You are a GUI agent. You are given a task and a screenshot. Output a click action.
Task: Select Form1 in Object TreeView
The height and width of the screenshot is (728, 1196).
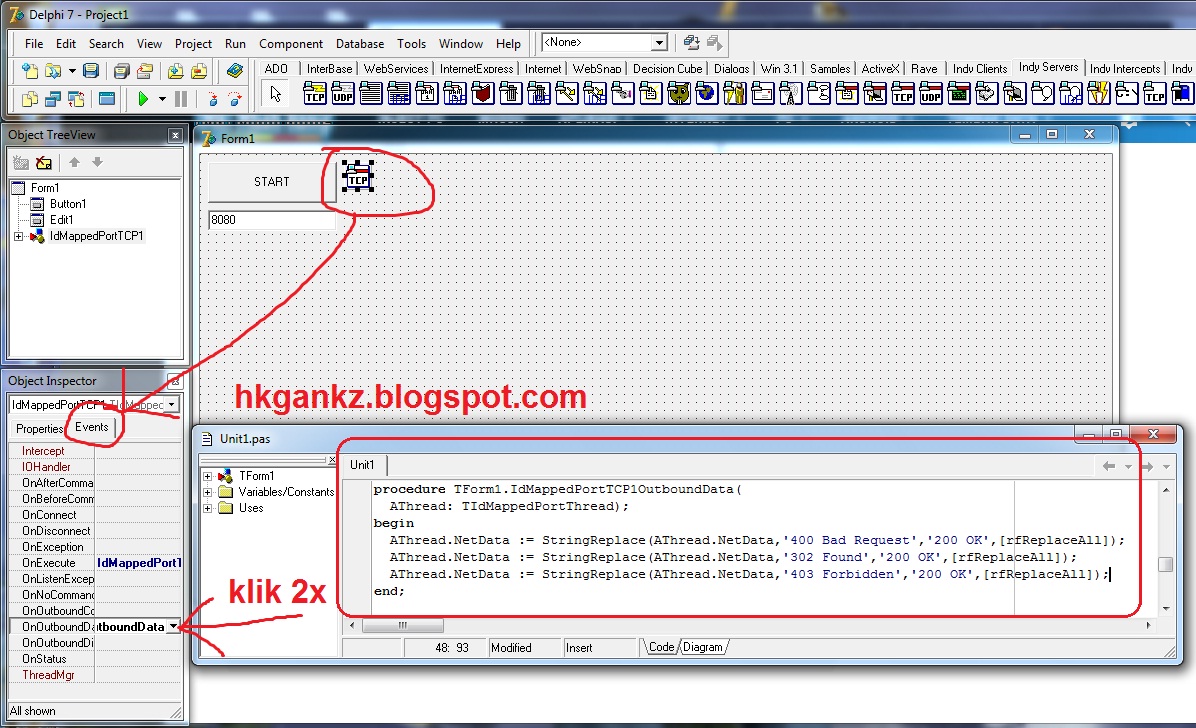pos(44,188)
